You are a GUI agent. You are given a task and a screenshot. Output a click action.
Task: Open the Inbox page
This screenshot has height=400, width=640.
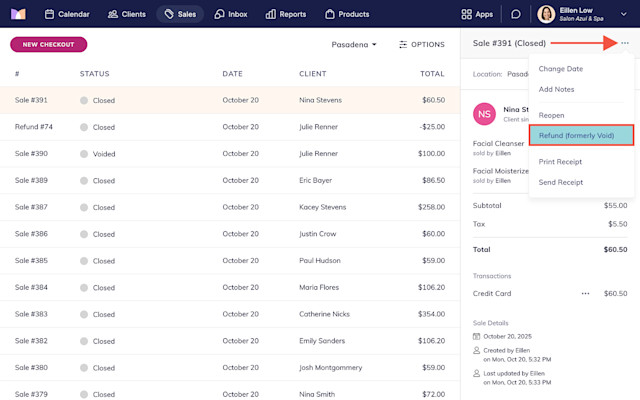point(231,14)
